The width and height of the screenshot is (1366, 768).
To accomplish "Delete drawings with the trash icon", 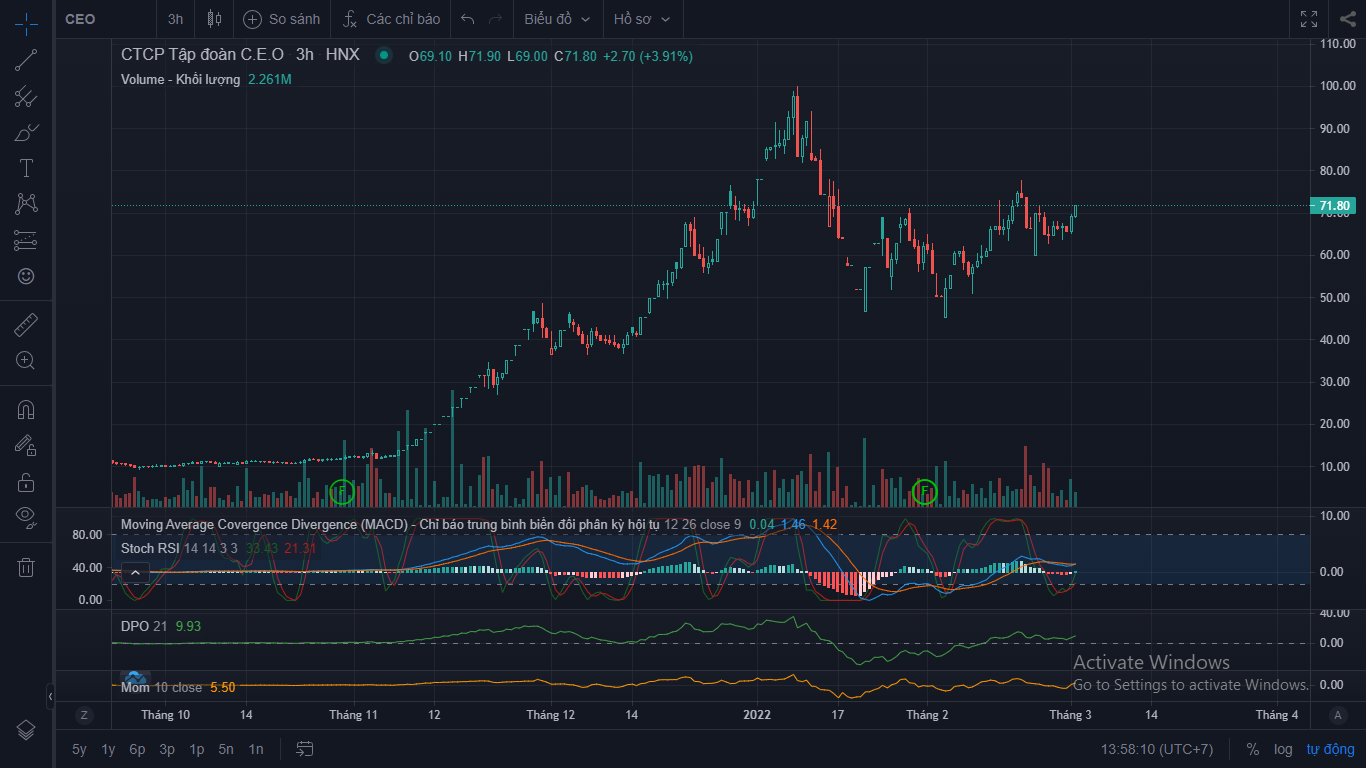I will [26, 568].
